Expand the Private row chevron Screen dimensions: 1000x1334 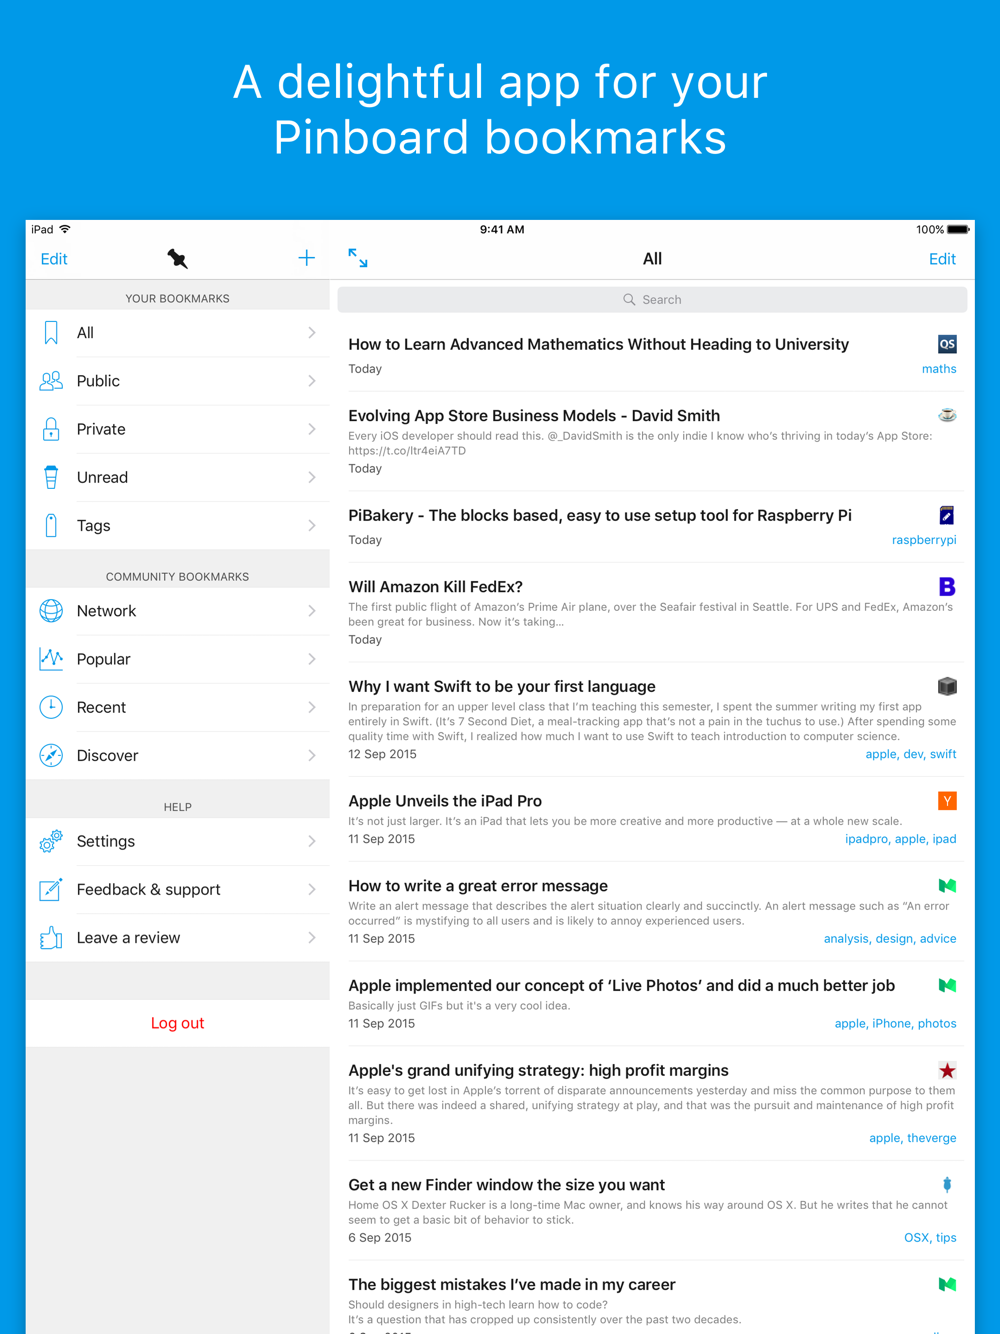[x=312, y=429]
